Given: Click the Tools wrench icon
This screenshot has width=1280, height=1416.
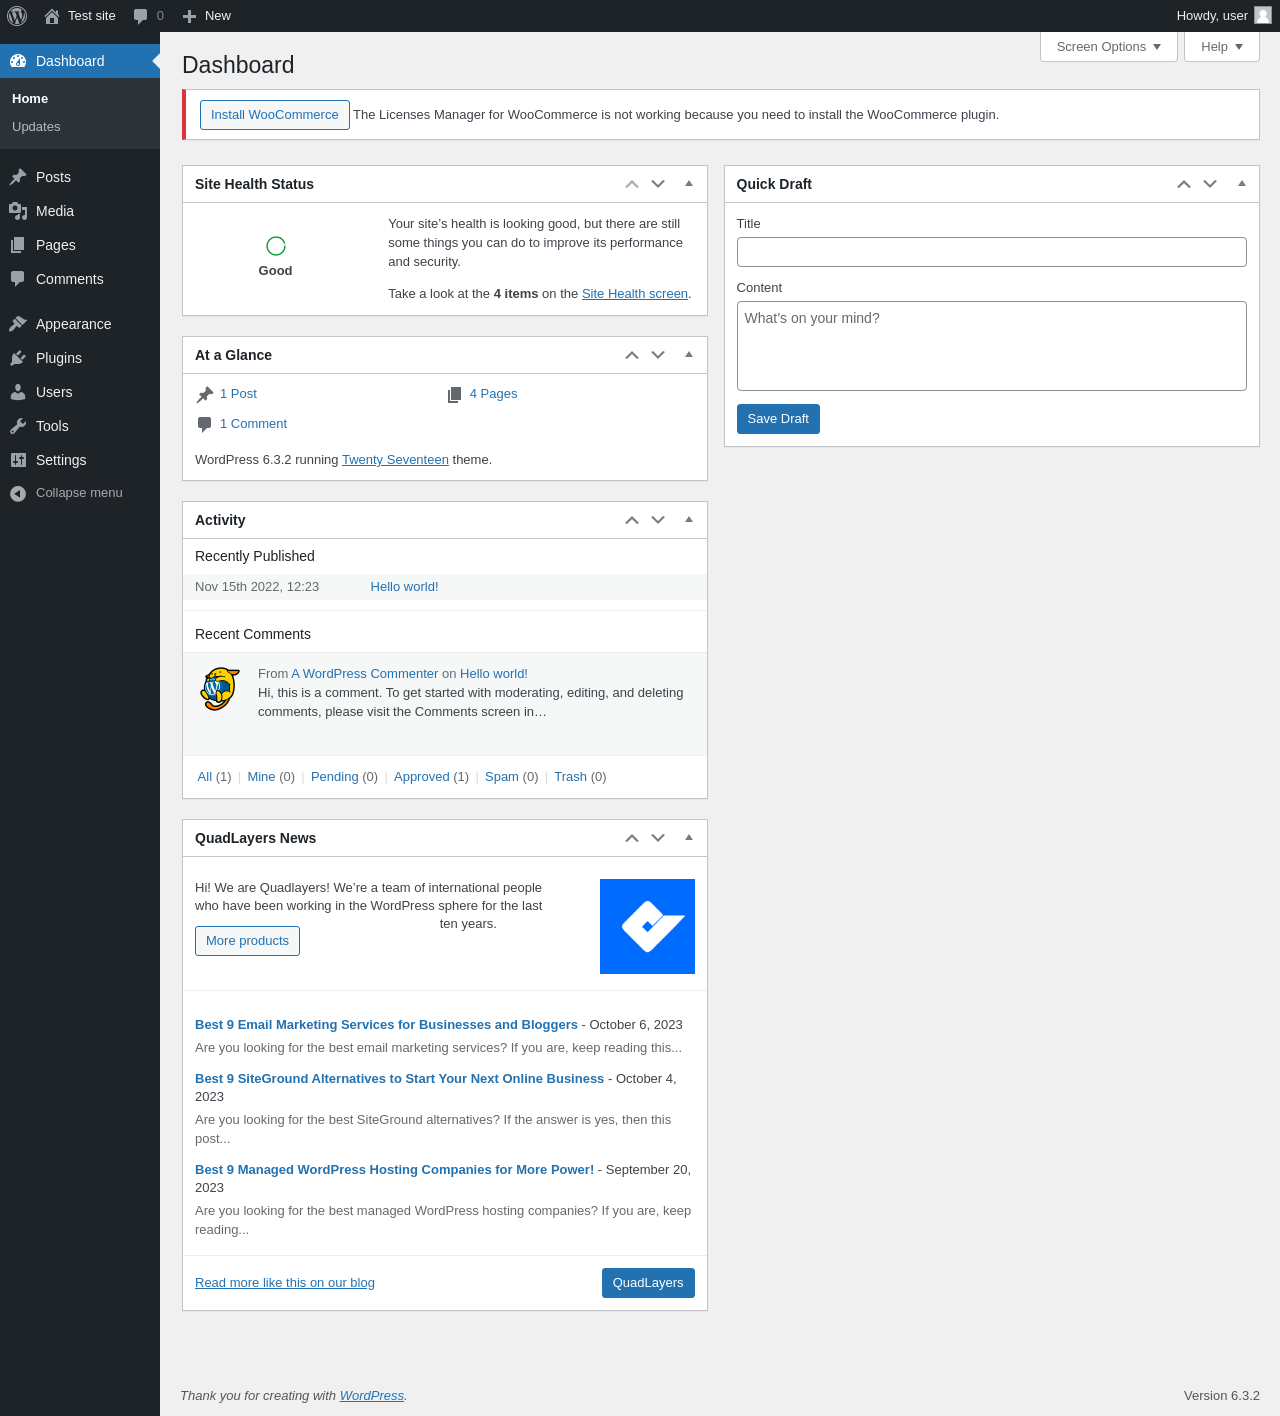Looking at the screenshot, I should point(18,426).
